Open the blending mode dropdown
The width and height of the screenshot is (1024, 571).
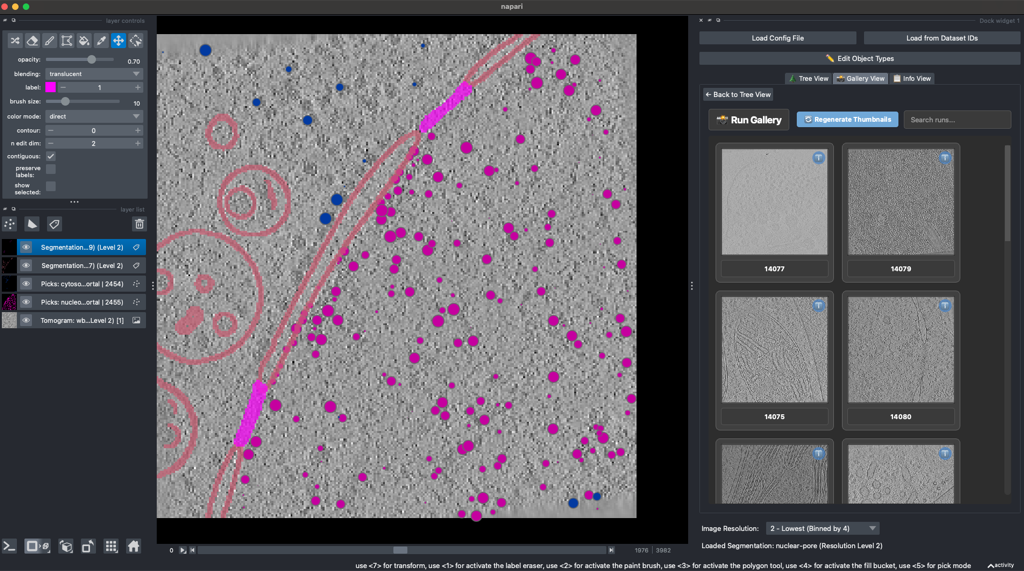[94, 74]
